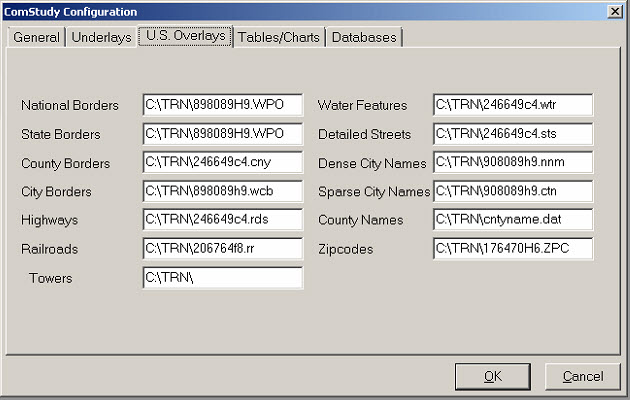Click the Water Features label
The image size is (630, 400).
362,105
